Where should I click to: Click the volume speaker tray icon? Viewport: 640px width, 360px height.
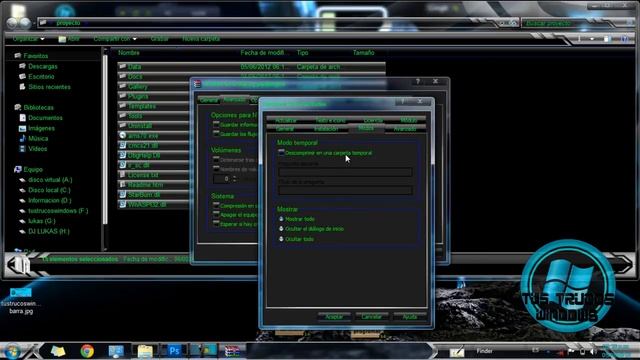point(593,351)
